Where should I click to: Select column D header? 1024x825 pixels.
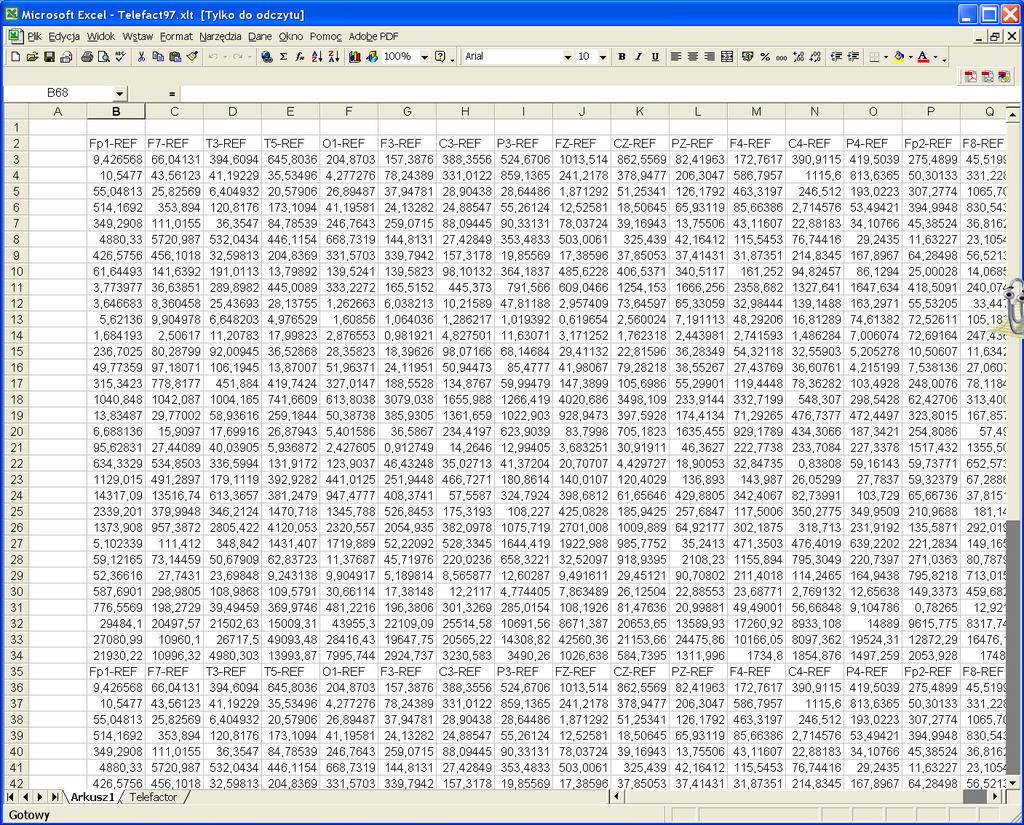point(232,112)
